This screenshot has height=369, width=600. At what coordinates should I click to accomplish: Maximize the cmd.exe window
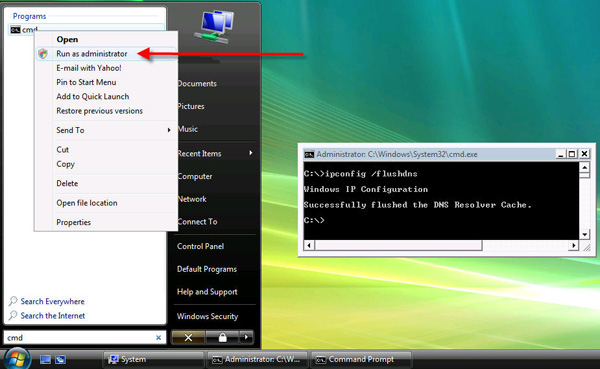[572, 154]
